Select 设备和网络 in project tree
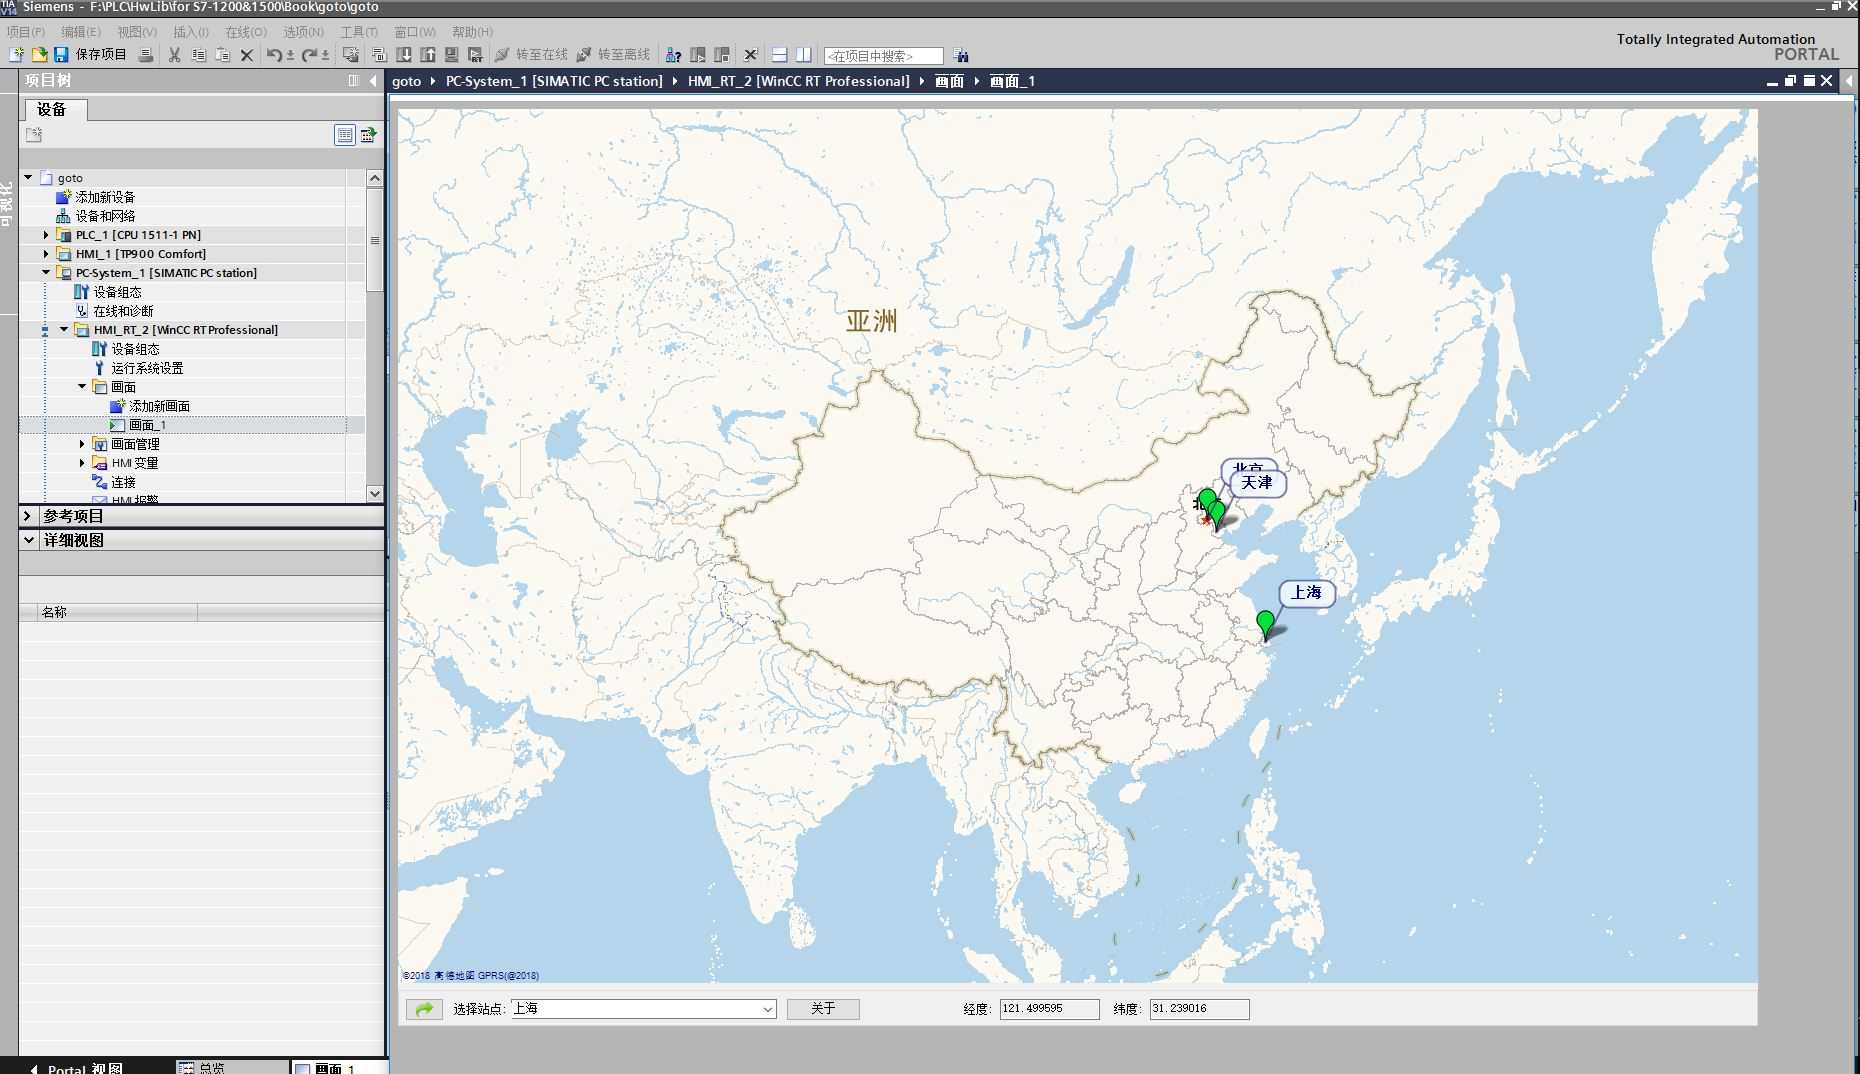Image resolution: width=1860 pixels, height=1074 pixels. point(105,216)
